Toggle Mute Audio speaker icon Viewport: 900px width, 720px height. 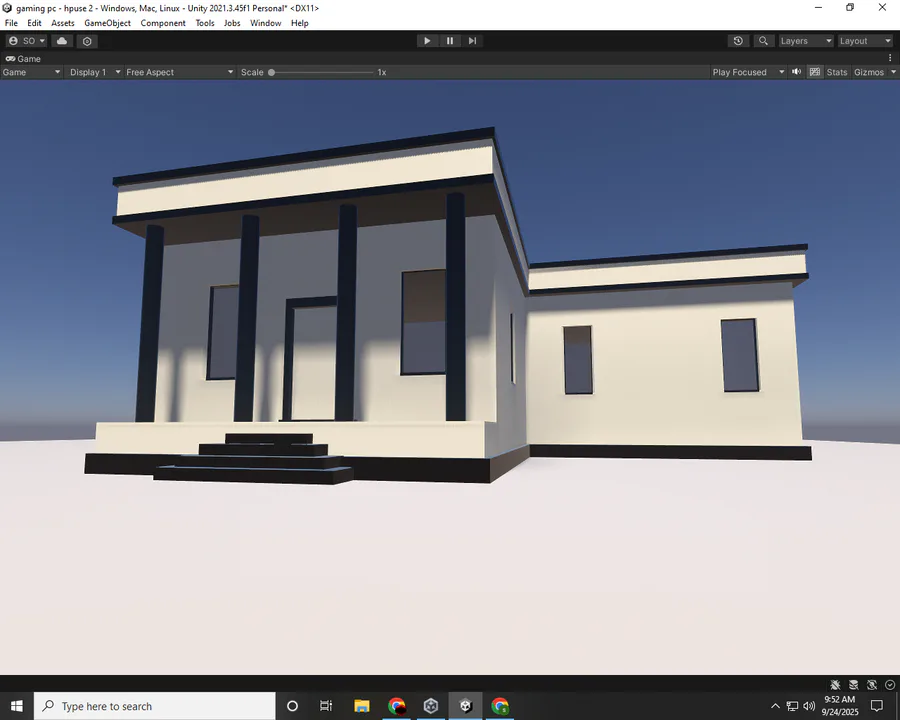point(797,72)
